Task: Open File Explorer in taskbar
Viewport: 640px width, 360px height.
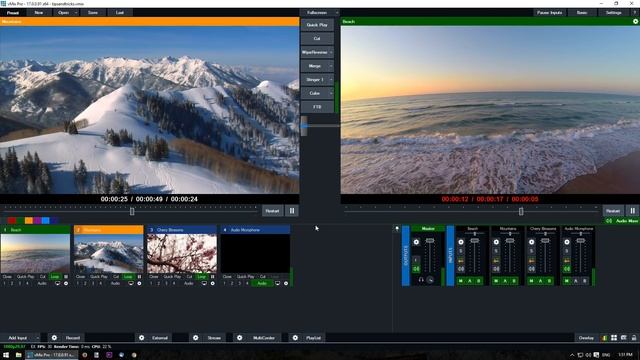Action: pos(18,355)
